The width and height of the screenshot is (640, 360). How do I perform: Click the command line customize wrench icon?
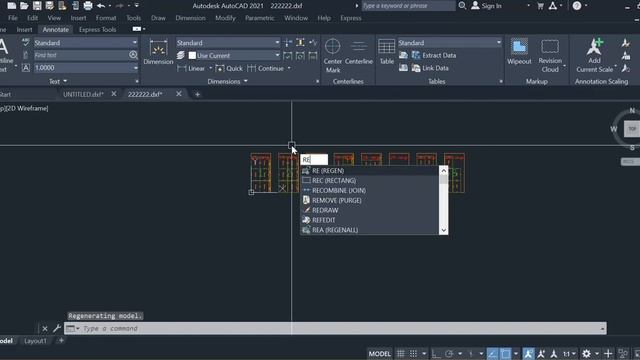pos(57,329)
